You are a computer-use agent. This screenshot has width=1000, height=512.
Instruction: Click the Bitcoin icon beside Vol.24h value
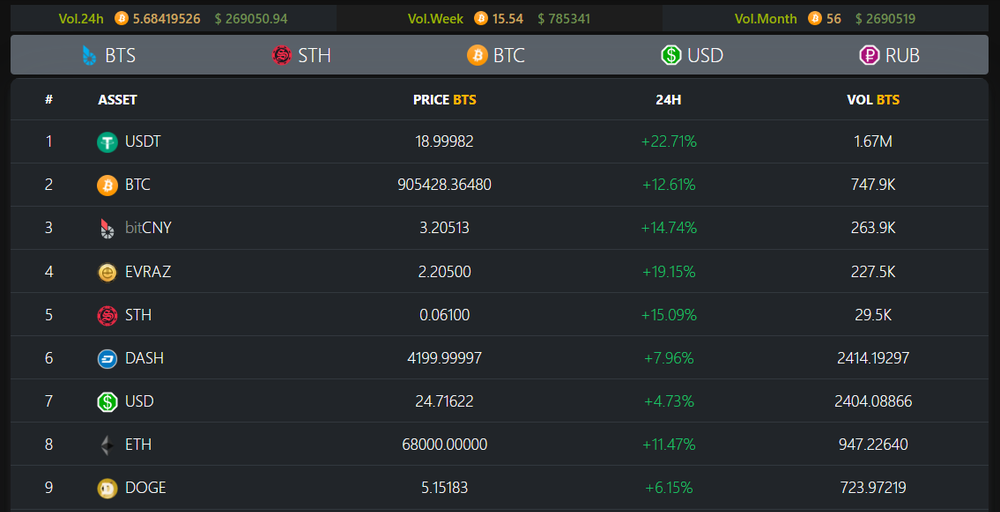(121, 18)
